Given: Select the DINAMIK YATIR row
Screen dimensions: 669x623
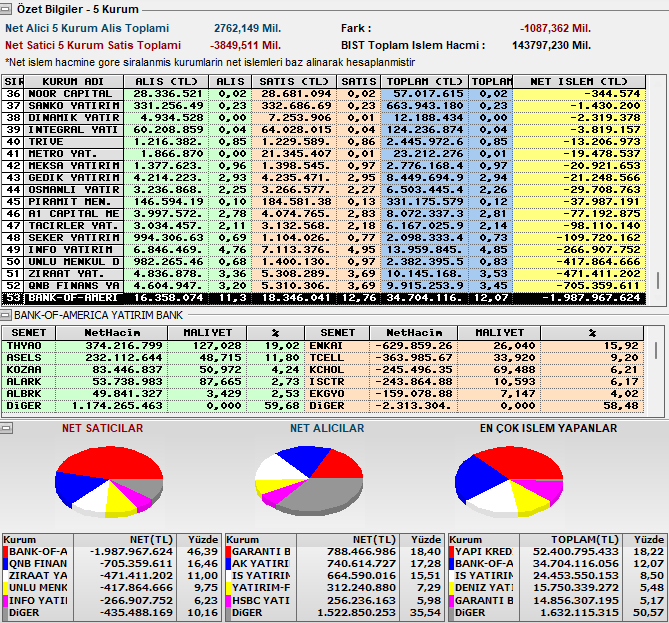Looking at the screenshot, I should 323,118.
